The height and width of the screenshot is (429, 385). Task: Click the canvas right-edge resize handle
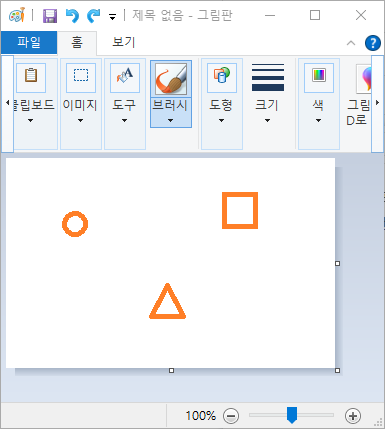click(337, 263)
